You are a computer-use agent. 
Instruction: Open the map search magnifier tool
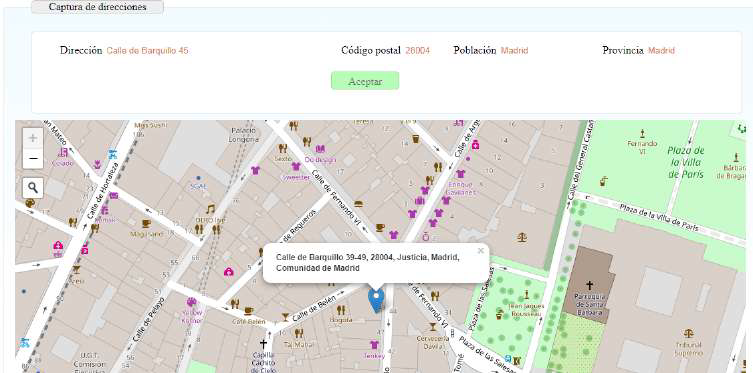coord(33,188)
